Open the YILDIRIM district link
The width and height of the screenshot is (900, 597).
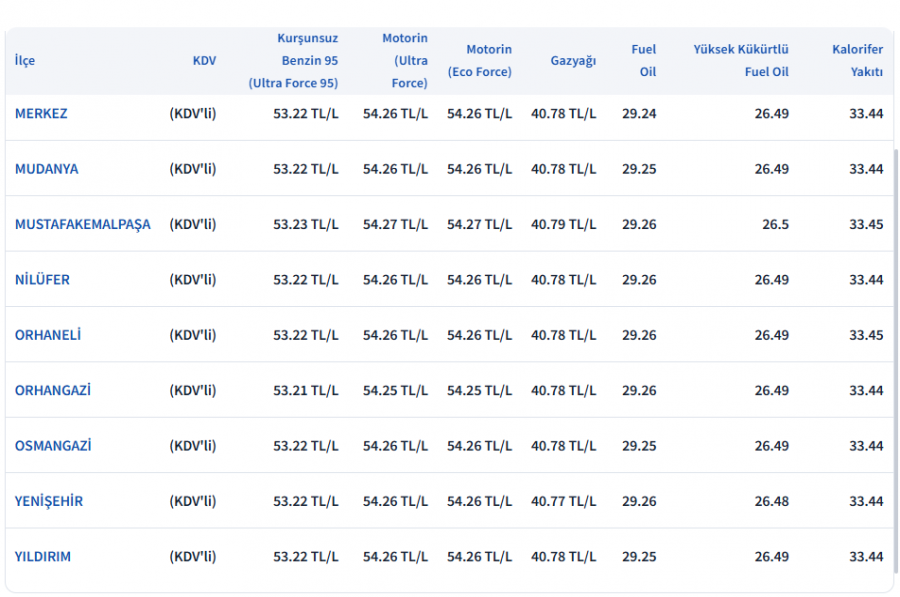[x=43, y=557]
